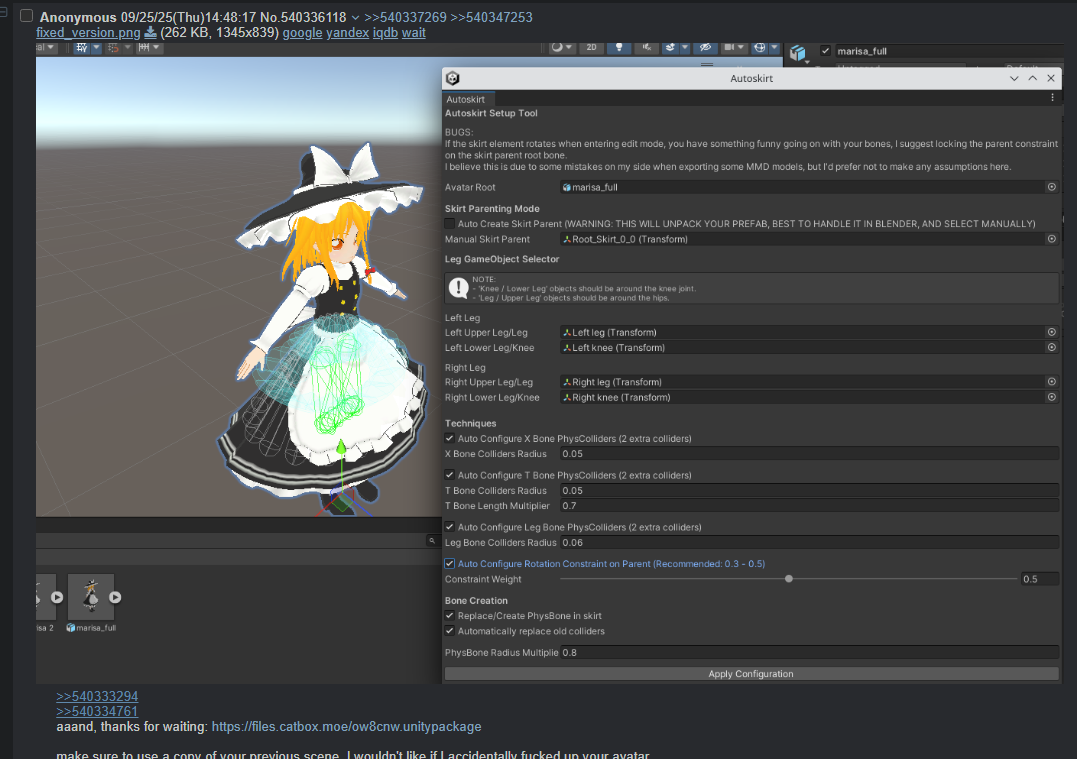Viewport: 1077px width, 759px height.
Task: Click the exclamation note icon
Action: click(x=458, y=288)
